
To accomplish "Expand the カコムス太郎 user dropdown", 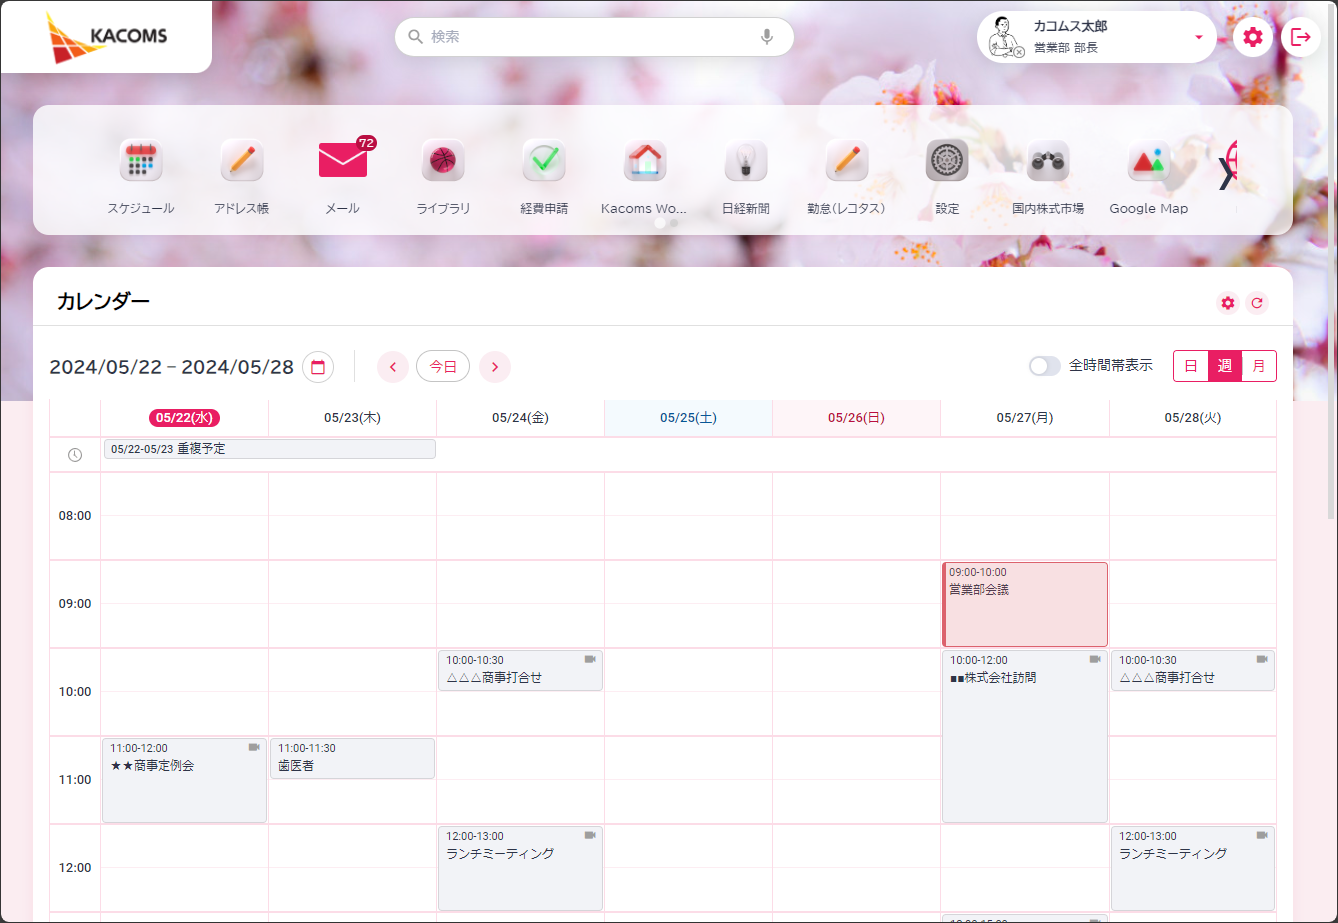I will (x=1198, y=38).
